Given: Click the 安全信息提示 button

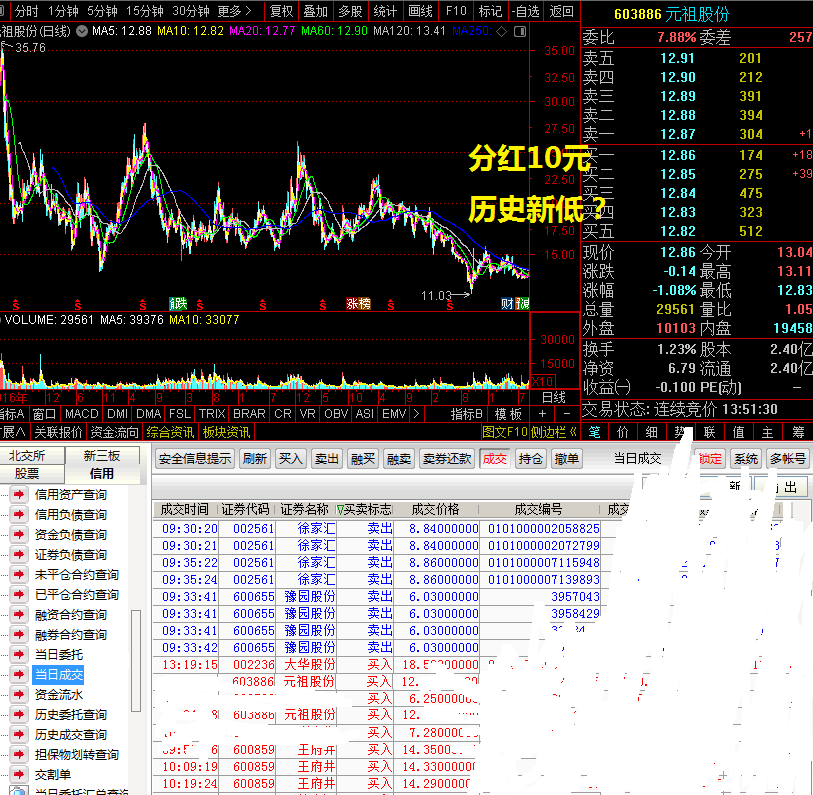Looking at the screenshot, I should click(195, 458).
